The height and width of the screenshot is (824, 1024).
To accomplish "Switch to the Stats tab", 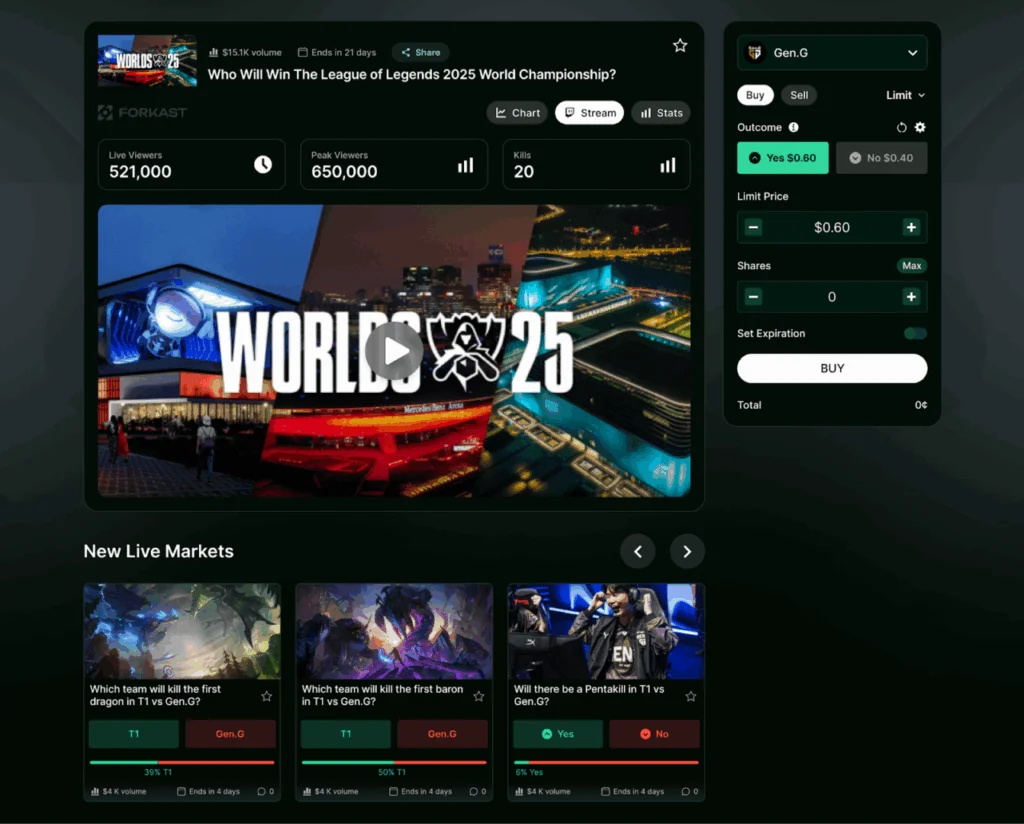I will [661, 113].
